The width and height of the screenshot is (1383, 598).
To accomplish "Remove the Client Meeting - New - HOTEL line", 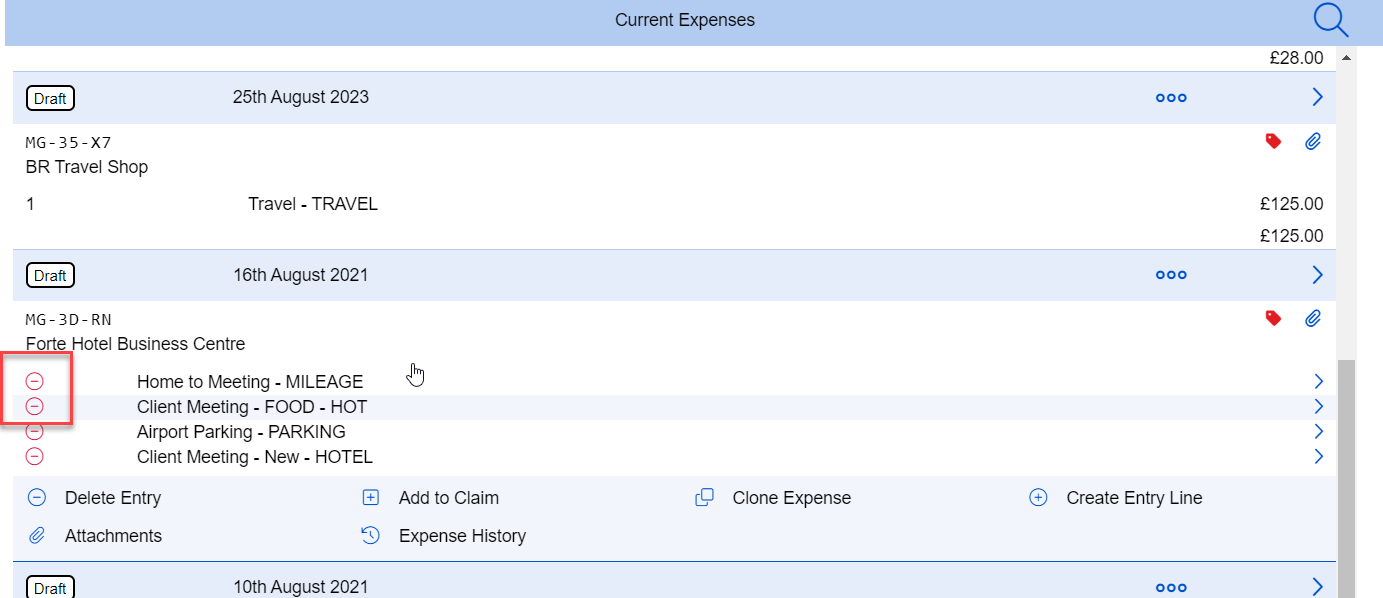I will [34, 457].
